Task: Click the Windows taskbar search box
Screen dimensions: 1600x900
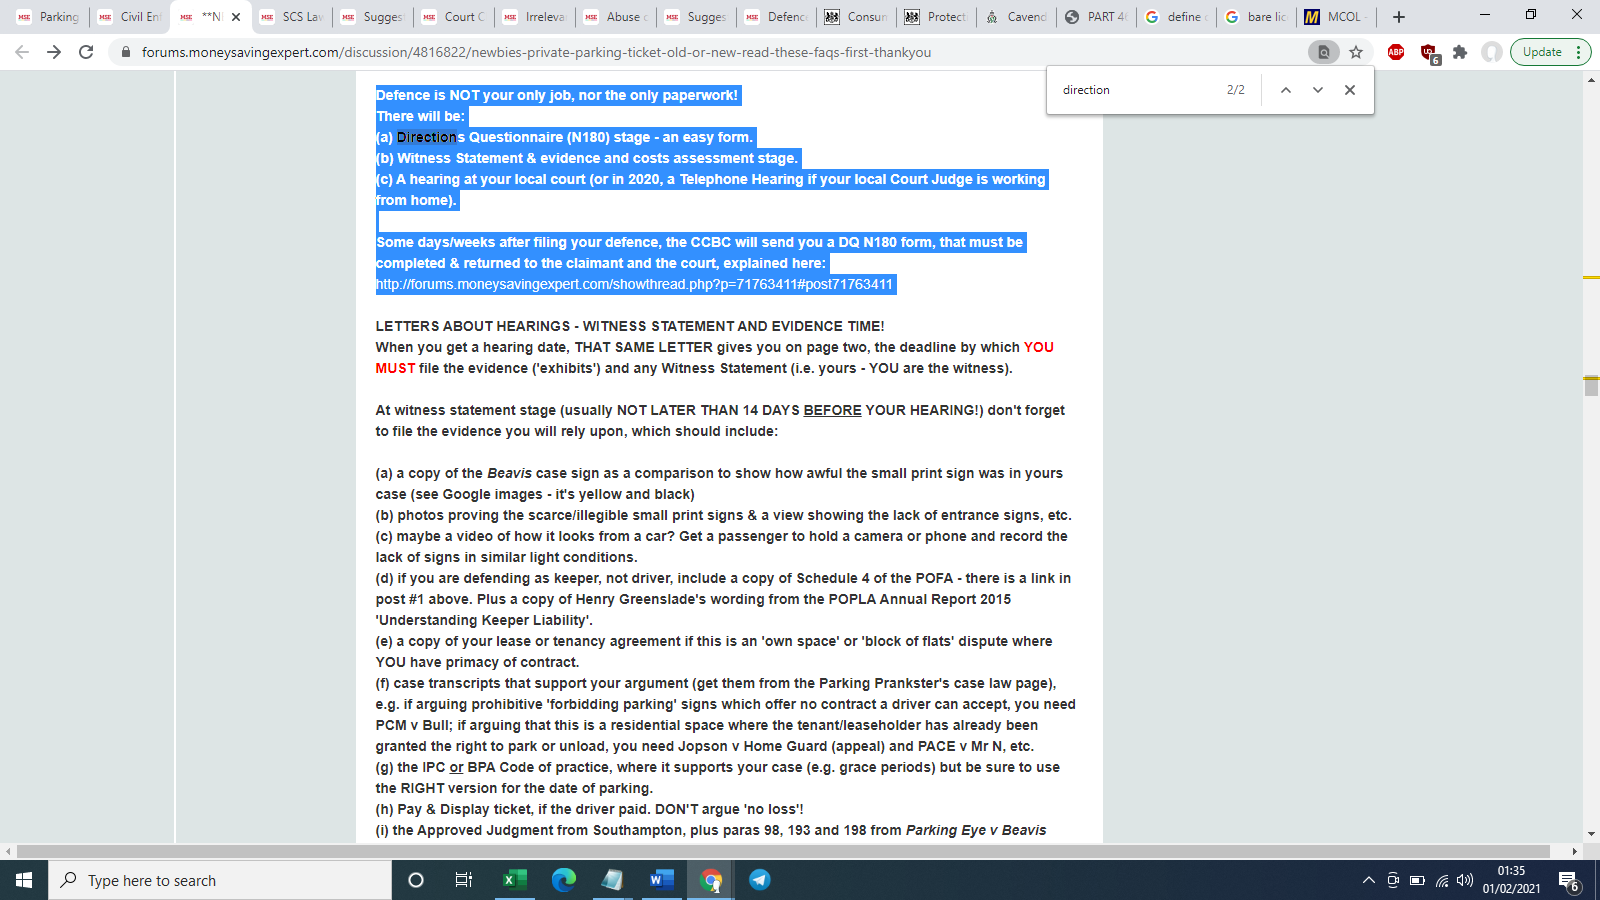Action: coord(220,880)
